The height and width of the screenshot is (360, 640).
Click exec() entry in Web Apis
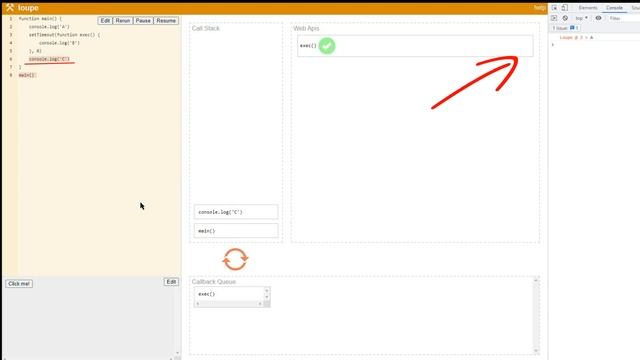pyautogui.click(x=415, y=46)
